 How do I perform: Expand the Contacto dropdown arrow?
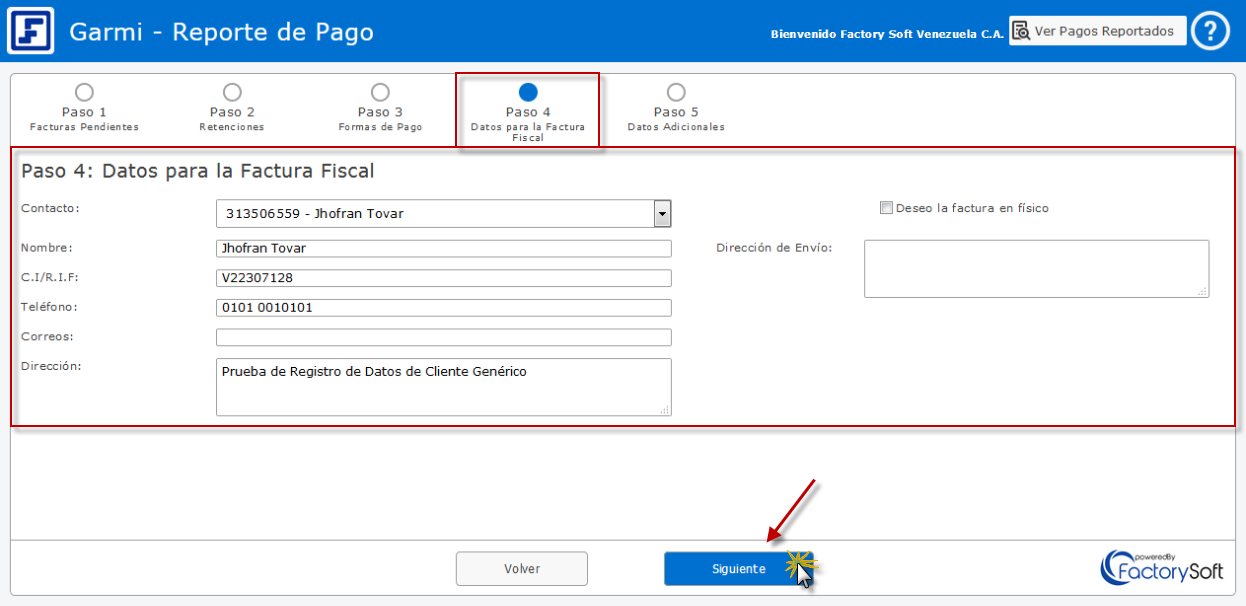(x=662, y=214)
